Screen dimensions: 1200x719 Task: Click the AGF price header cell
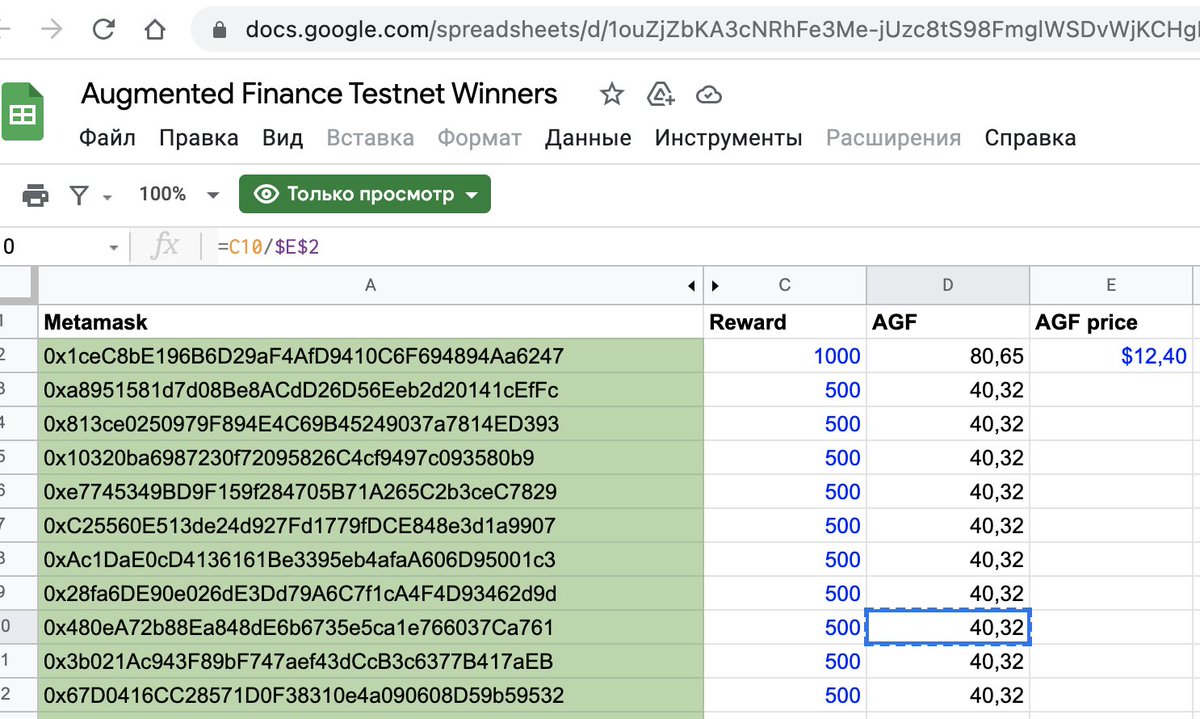pyautogui.click(x=1111, y=322)
